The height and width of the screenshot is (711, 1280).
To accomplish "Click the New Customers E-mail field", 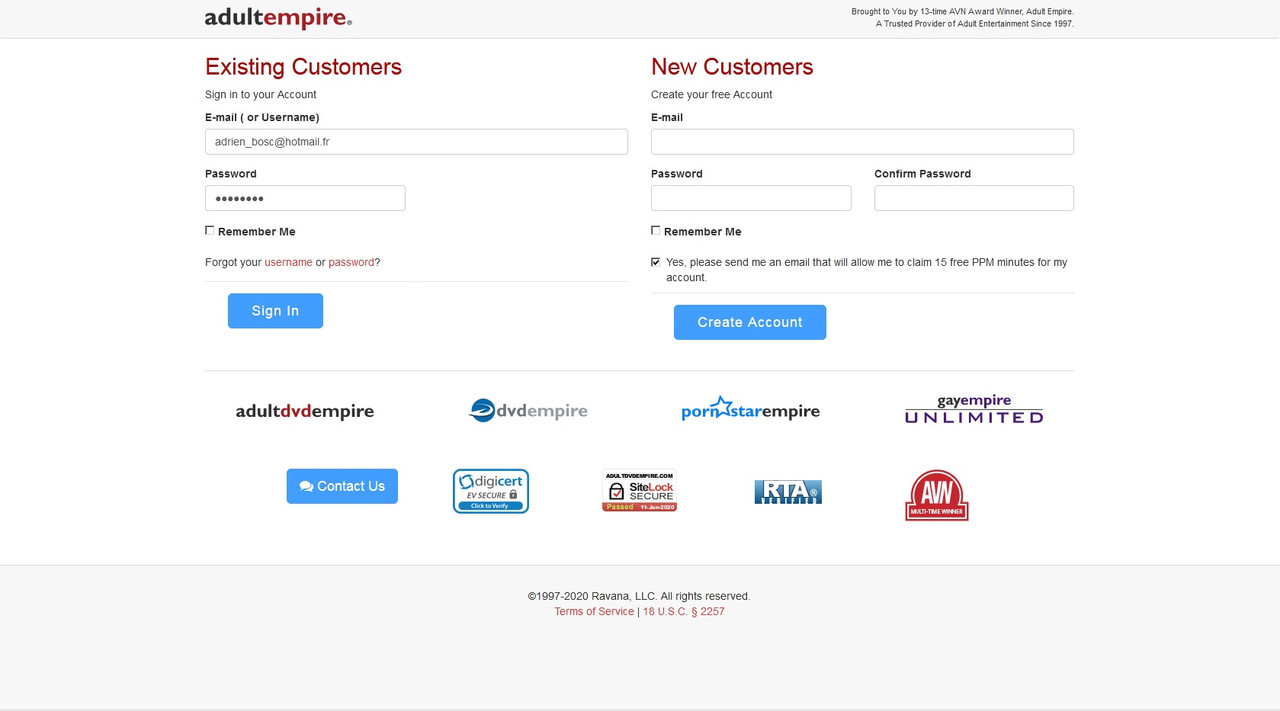I will (862, 142).
